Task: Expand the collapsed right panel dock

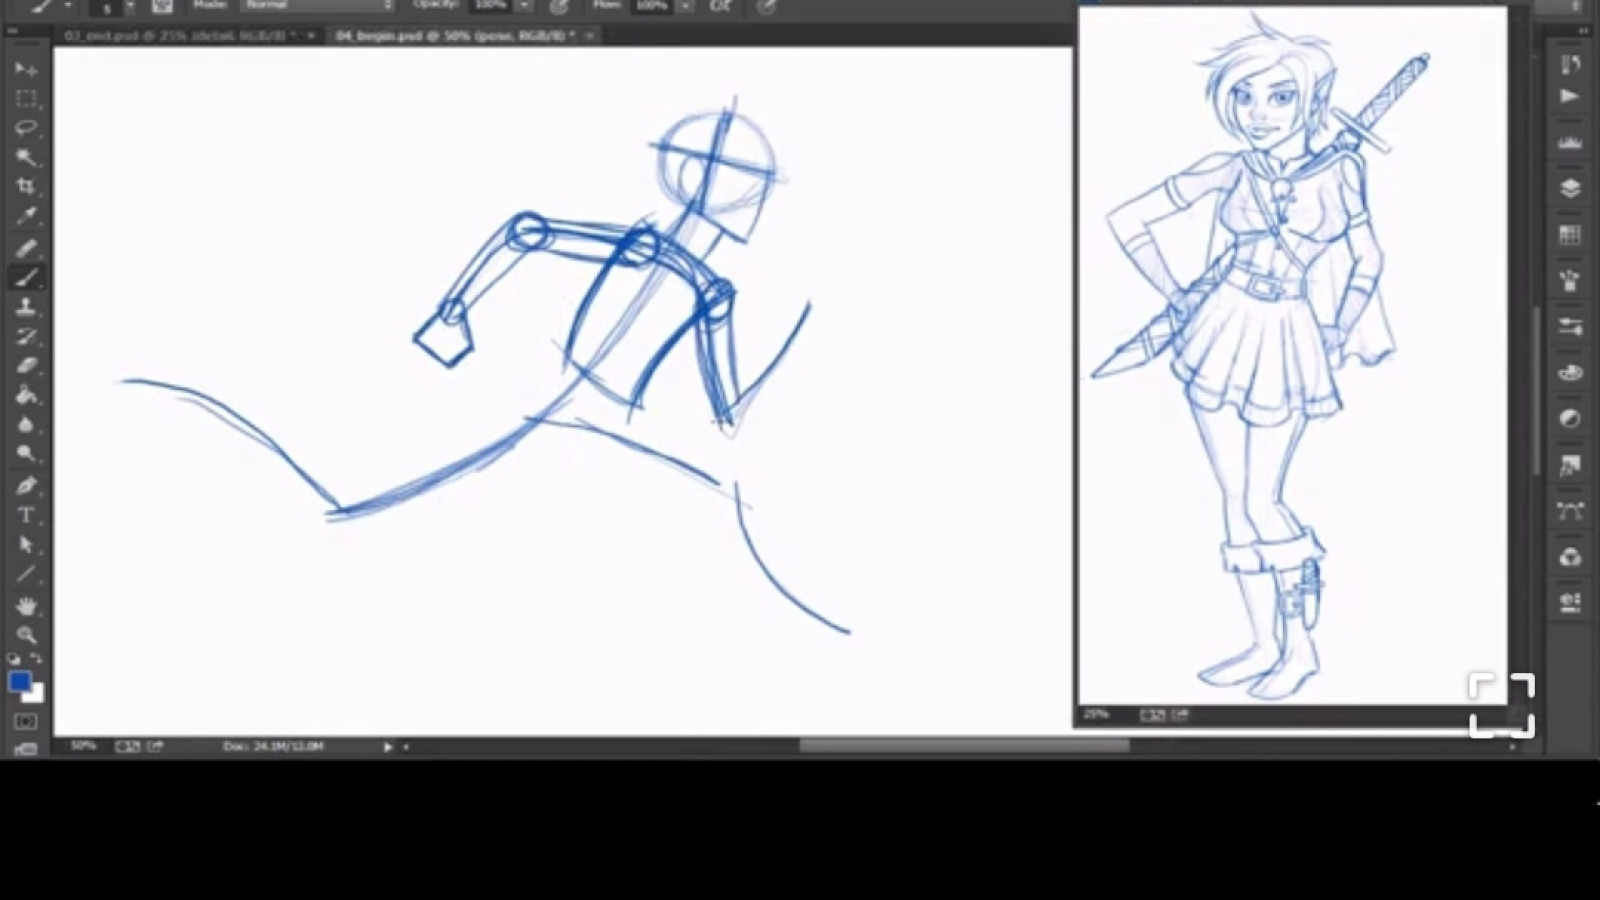Action: [1584, 31]
